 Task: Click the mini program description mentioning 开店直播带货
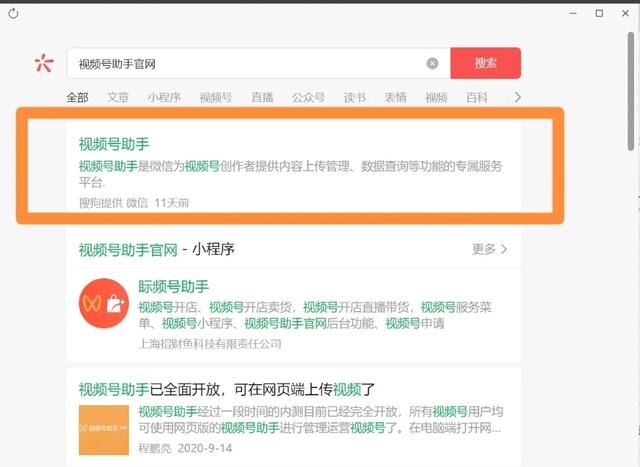point(315,315)
